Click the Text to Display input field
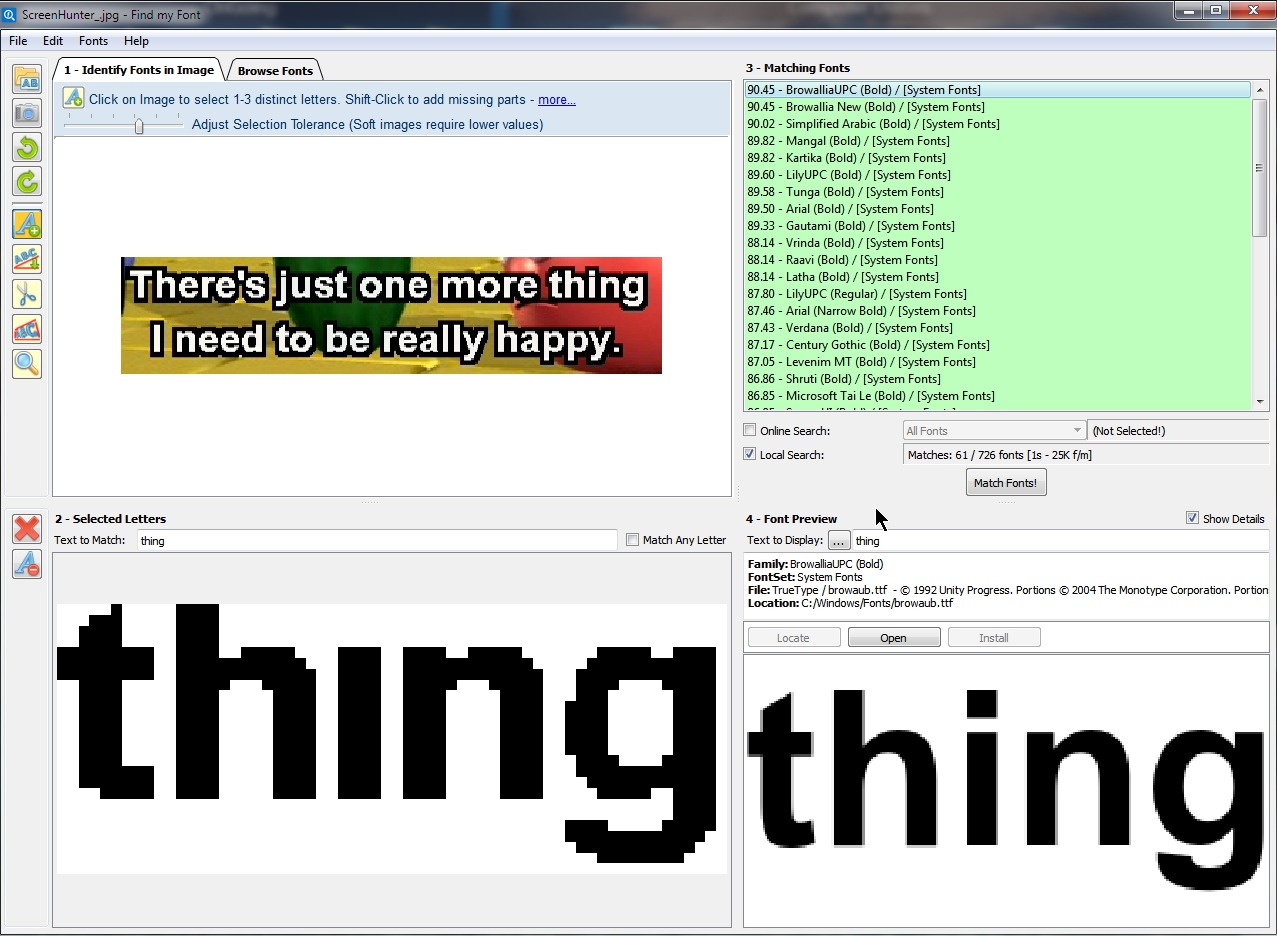 [1060, 540]
